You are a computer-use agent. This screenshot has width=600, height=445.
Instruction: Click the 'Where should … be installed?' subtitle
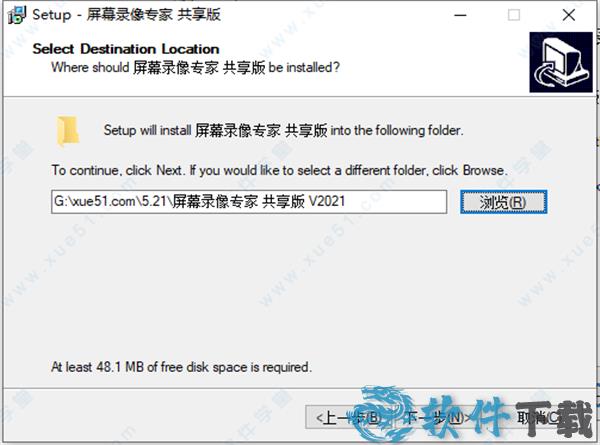coord(196,67)
